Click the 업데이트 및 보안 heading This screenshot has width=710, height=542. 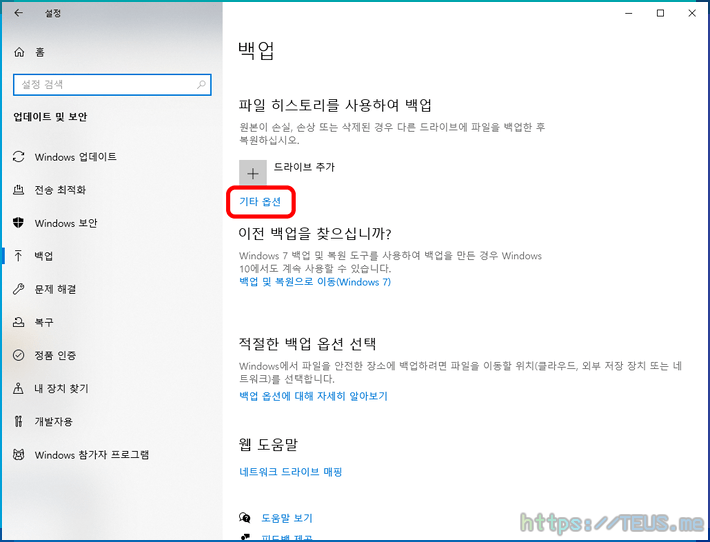pos(50,117)
